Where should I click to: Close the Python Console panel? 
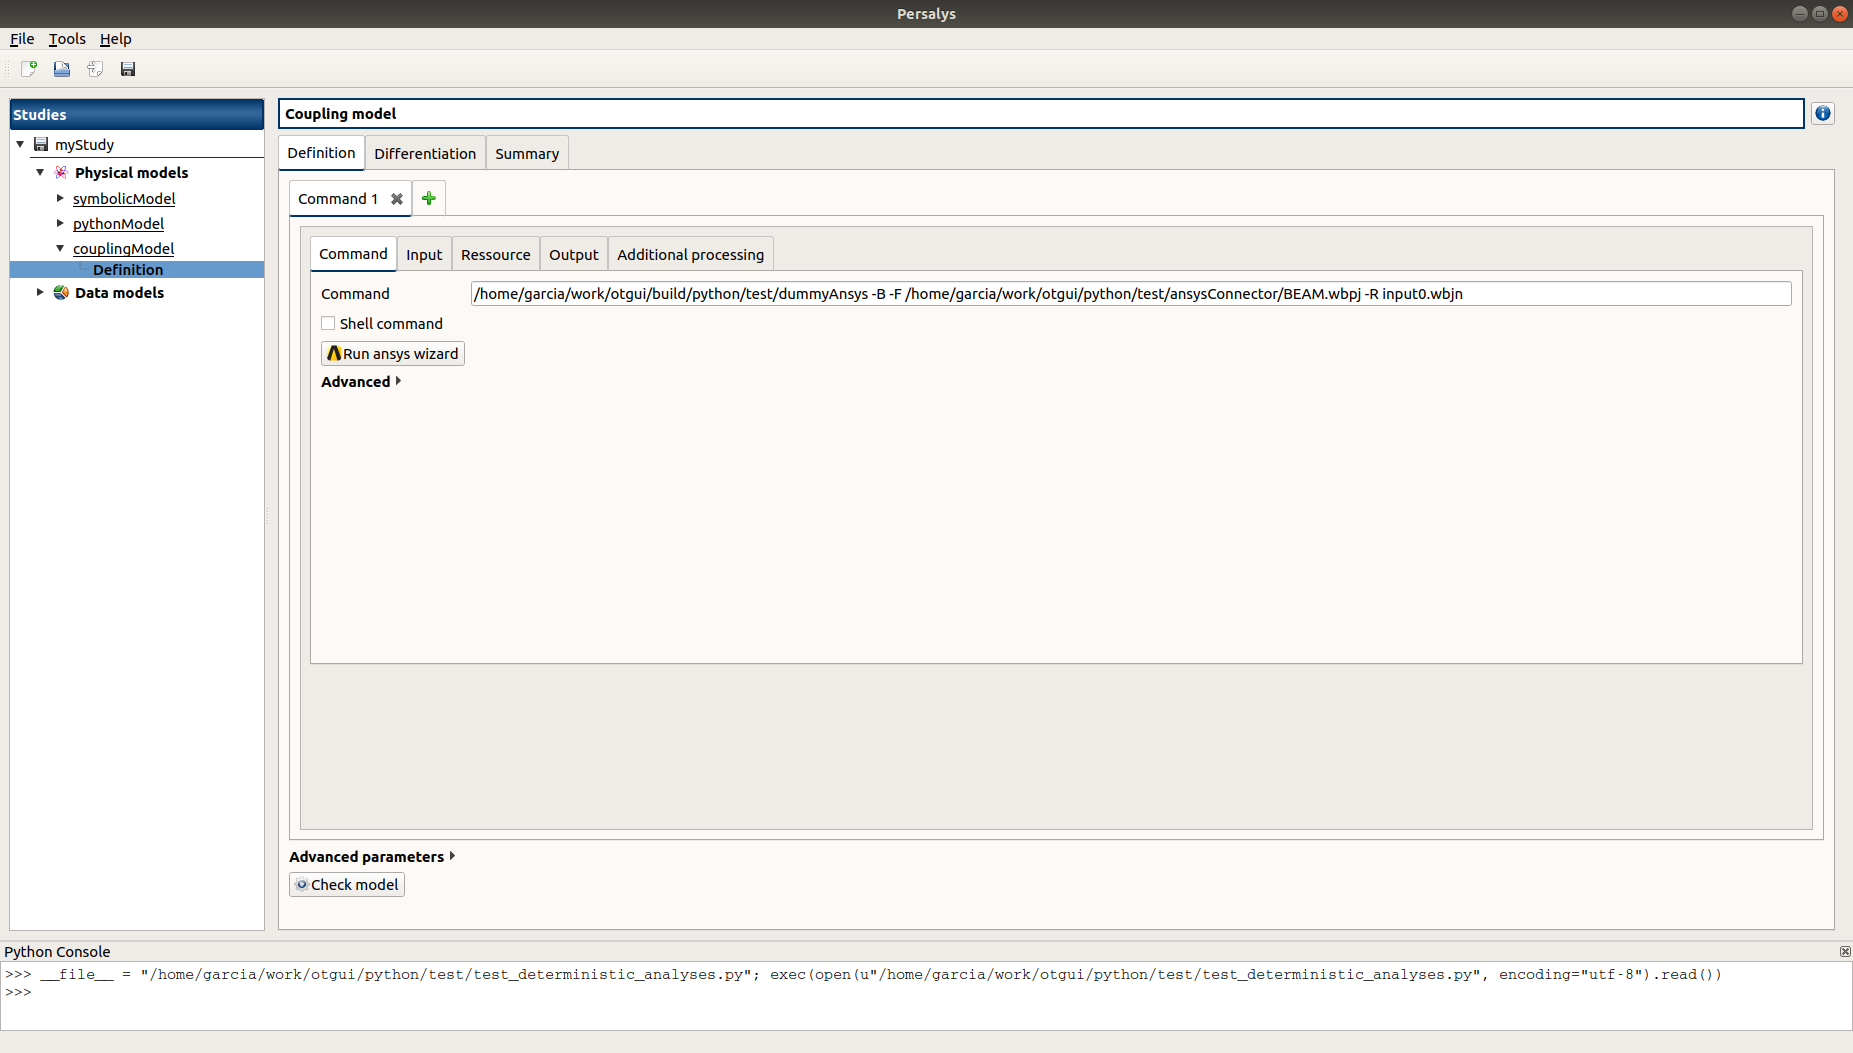pyautogui.click(x=1844, y=951)
